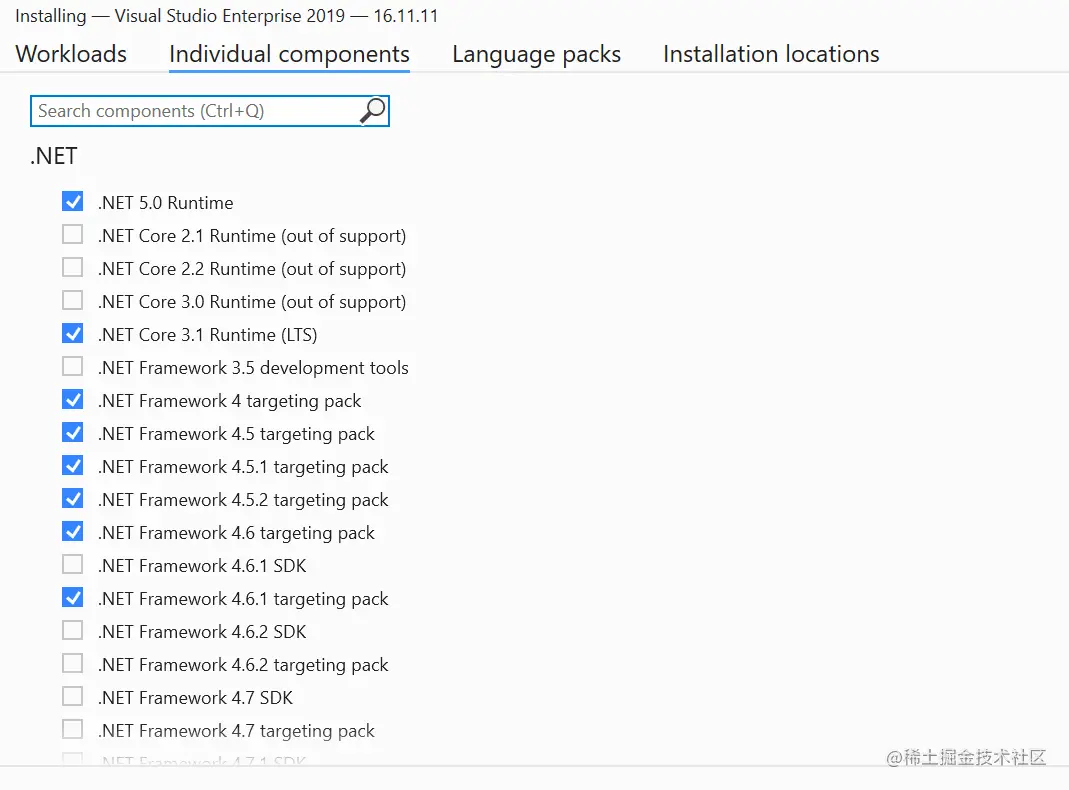Enable .NET Core 2.2 Runtime (out of support)

[72, 267]
